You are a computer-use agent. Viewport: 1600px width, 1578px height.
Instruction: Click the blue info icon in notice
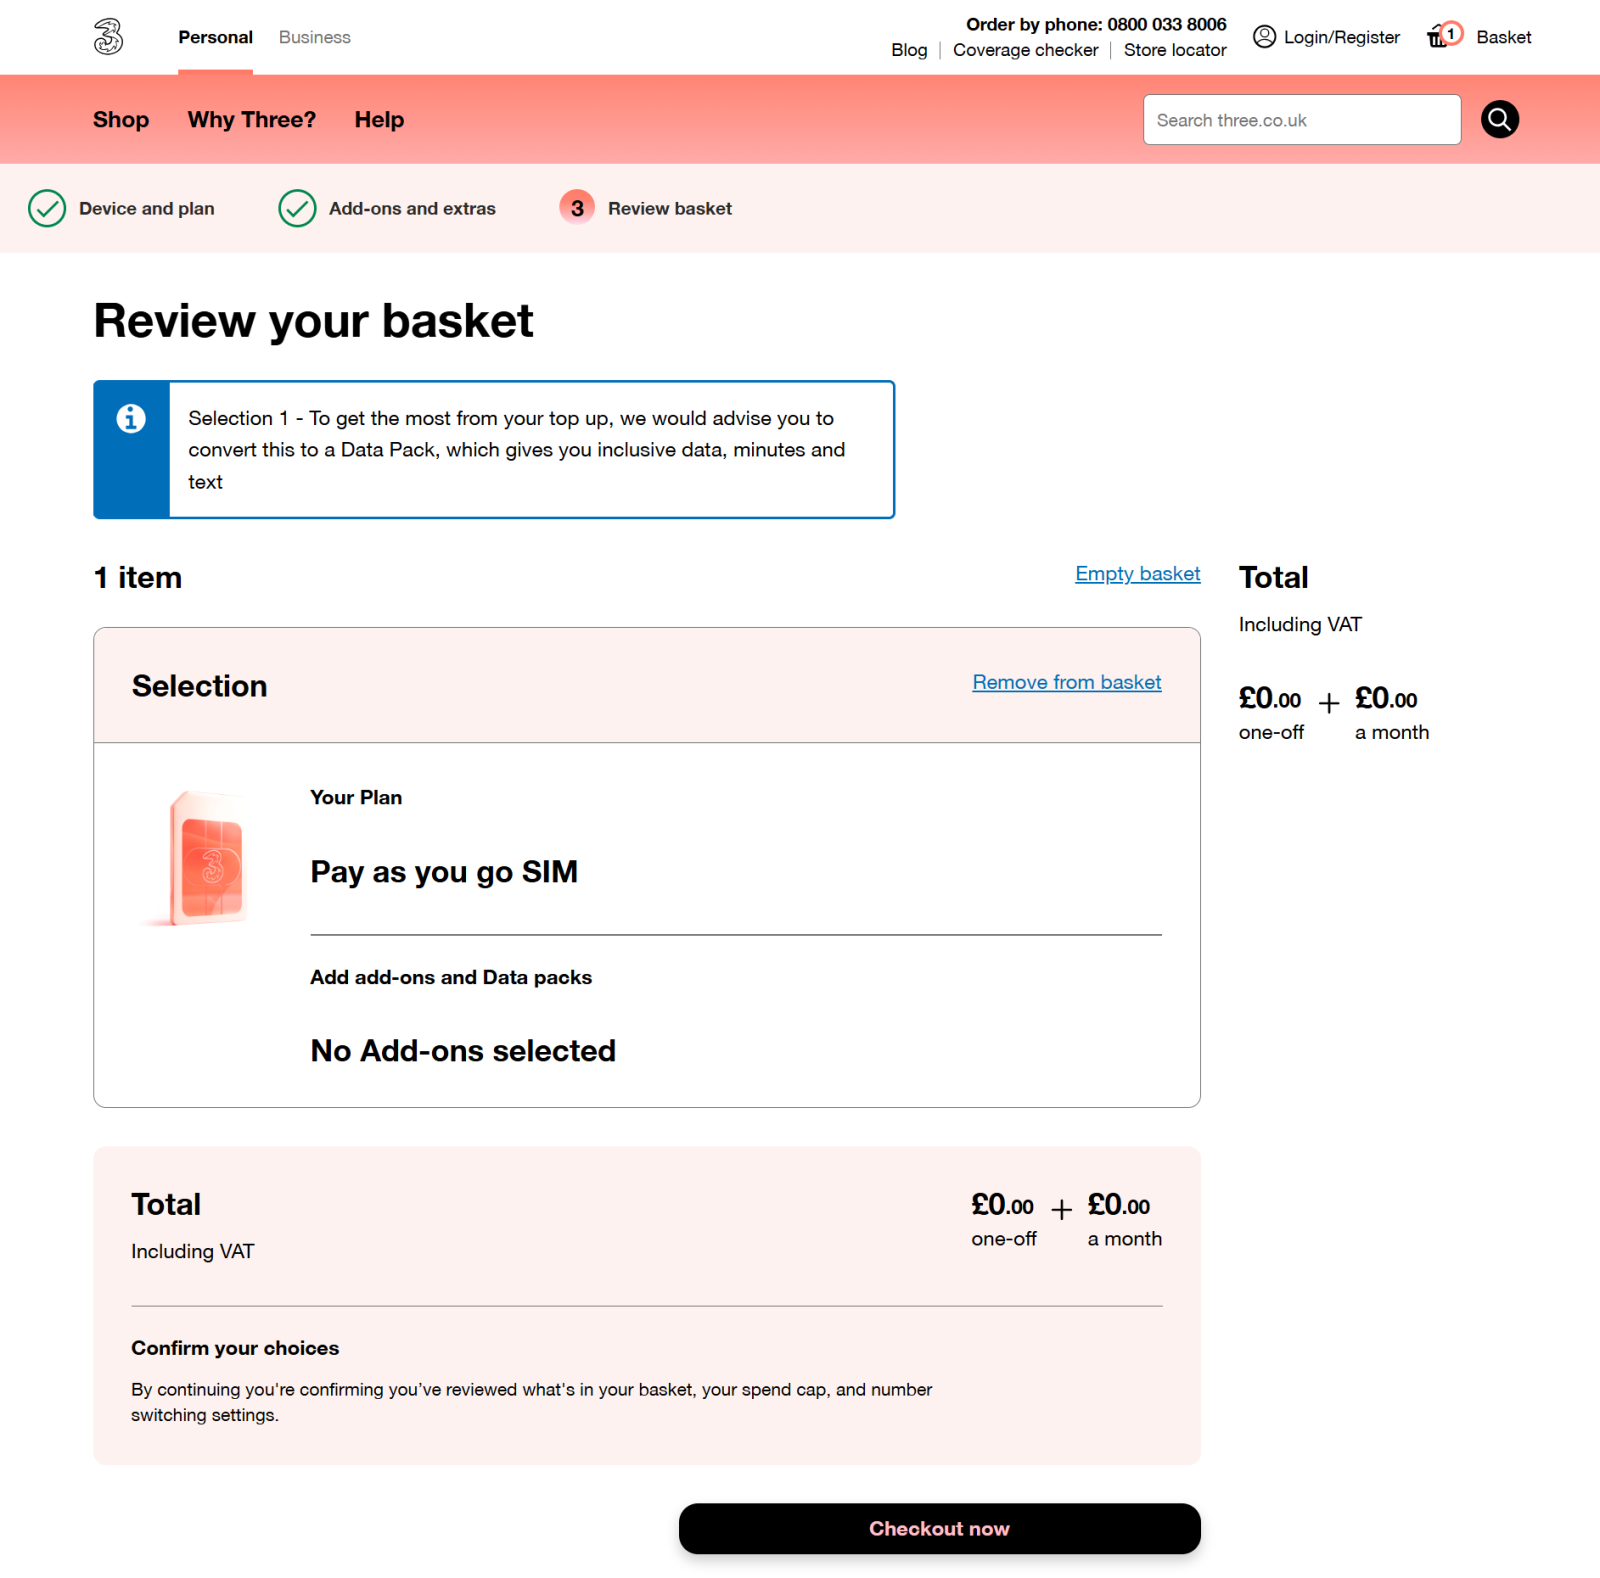pos(131,418)
